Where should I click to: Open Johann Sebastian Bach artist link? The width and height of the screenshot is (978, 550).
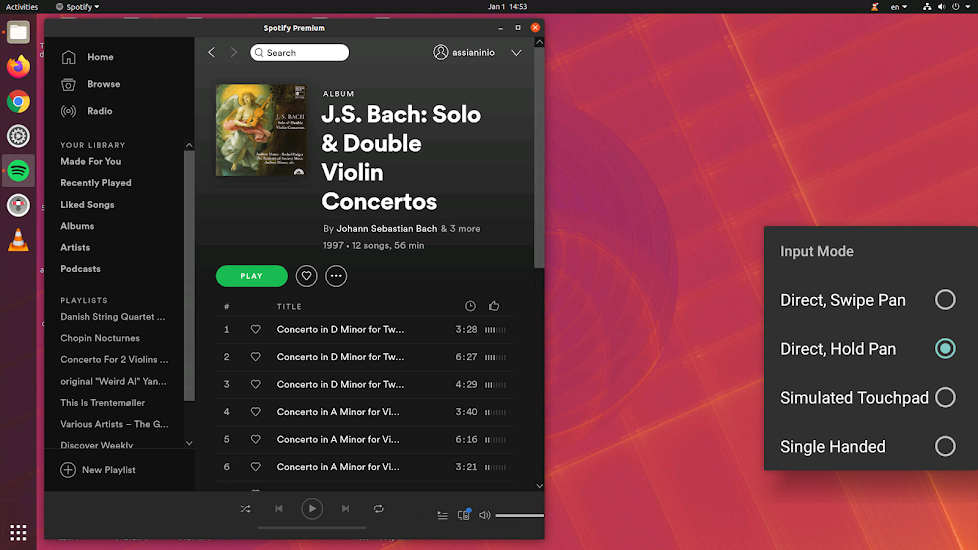(x=387, y=229)
